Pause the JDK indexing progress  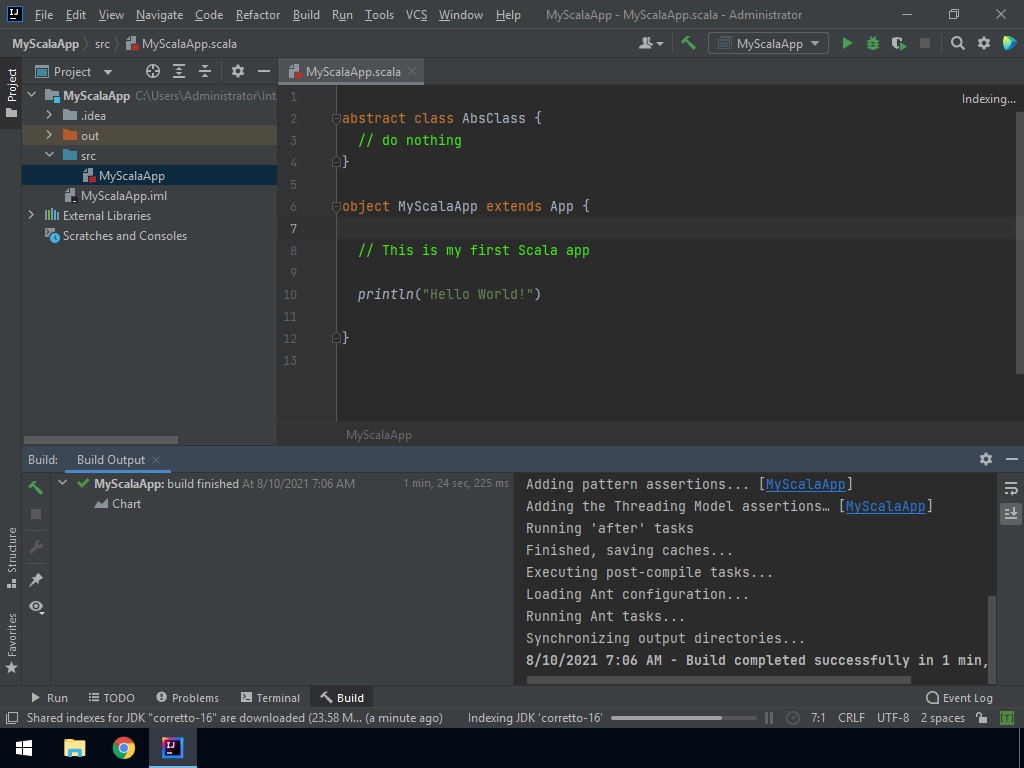(769, 718)
